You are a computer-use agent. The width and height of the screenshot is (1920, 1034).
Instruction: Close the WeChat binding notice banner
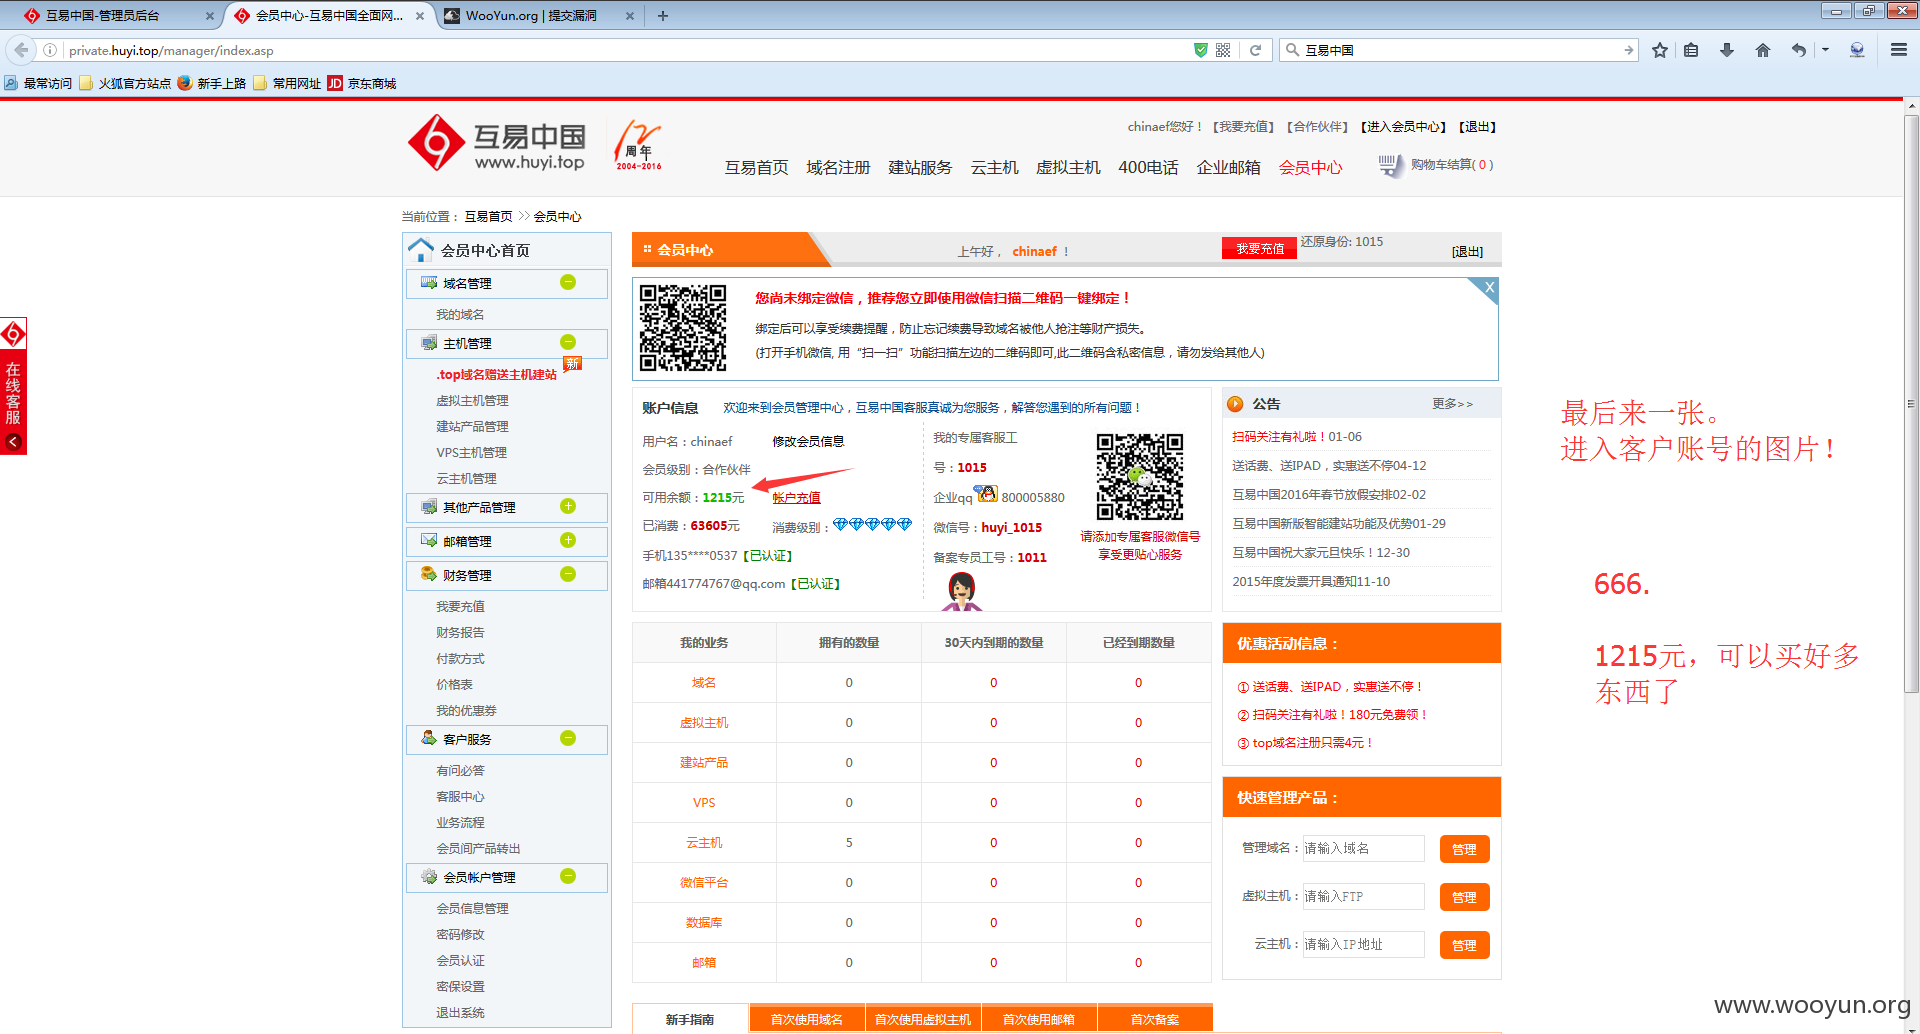[x=1489, y=288]
